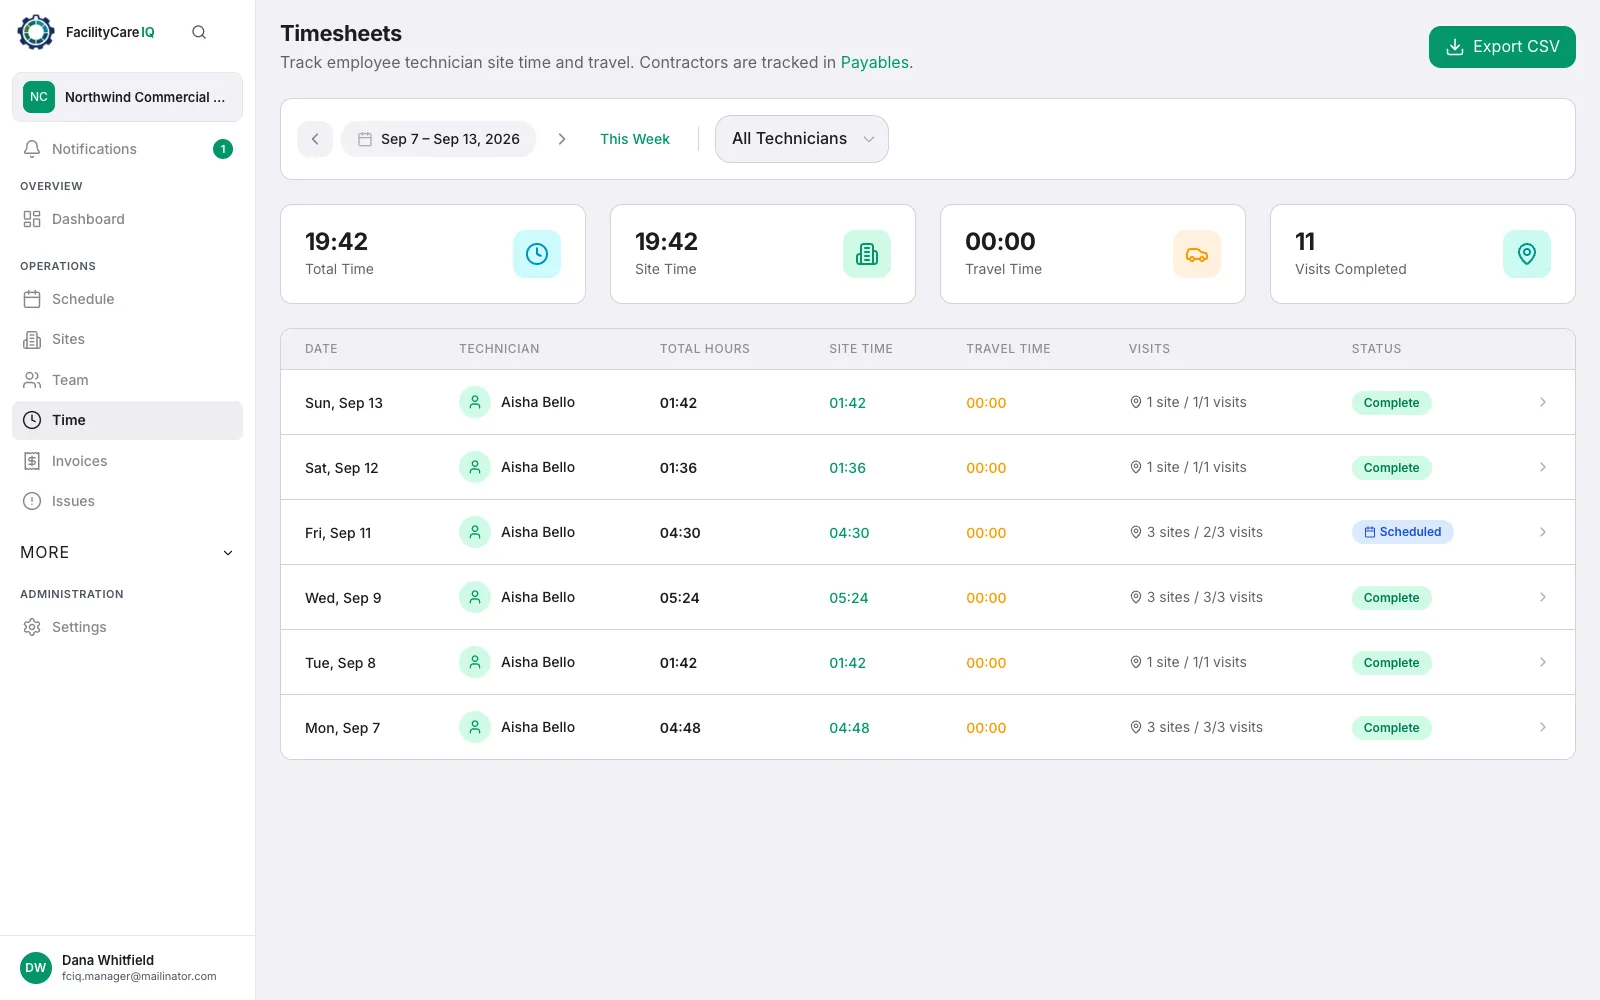Follow the Payables link
The height and width of the screenshot is (1000, 1600).
click(875, 62)
